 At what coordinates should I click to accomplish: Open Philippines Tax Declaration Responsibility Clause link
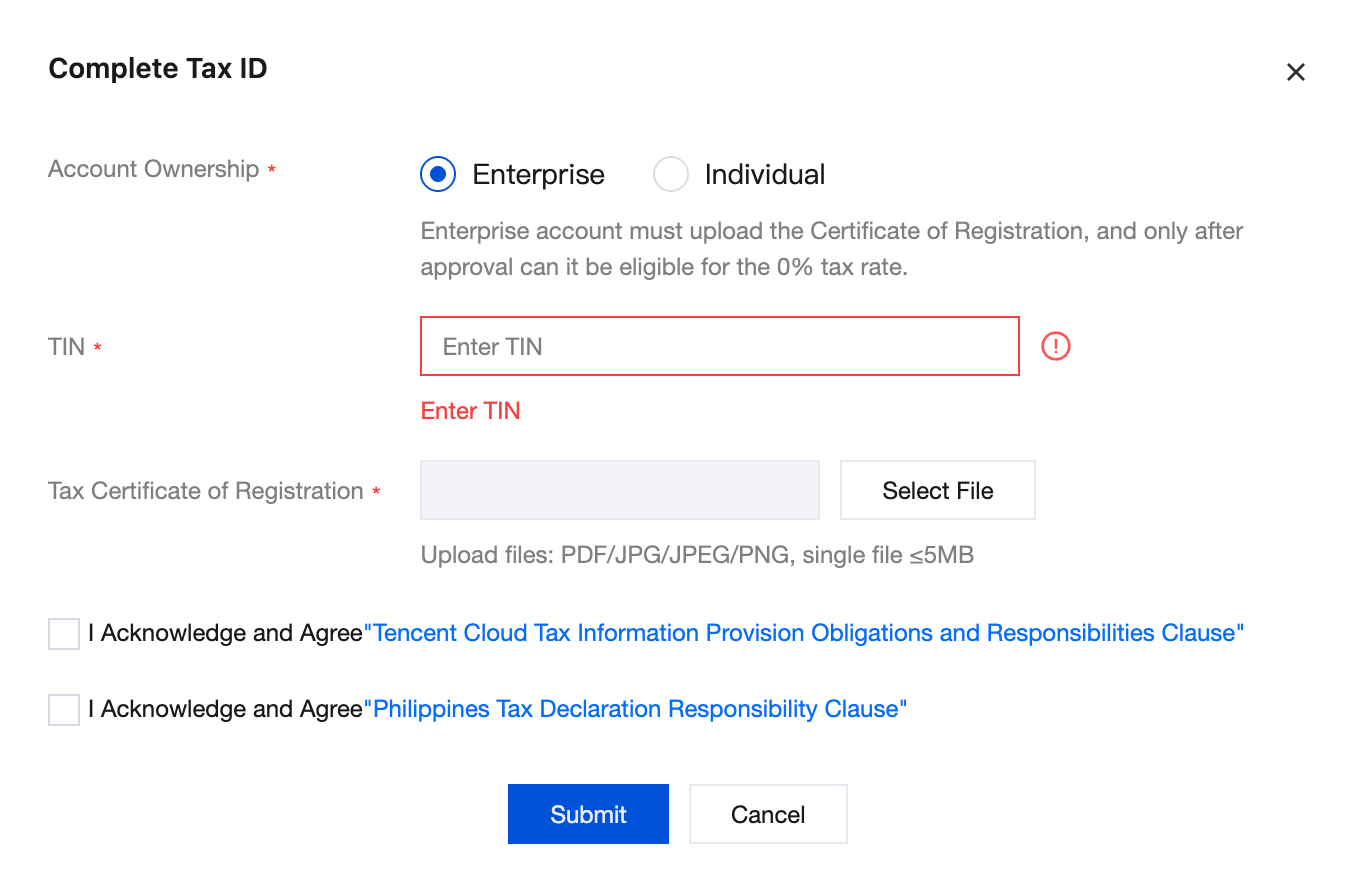tap(639, 709)
